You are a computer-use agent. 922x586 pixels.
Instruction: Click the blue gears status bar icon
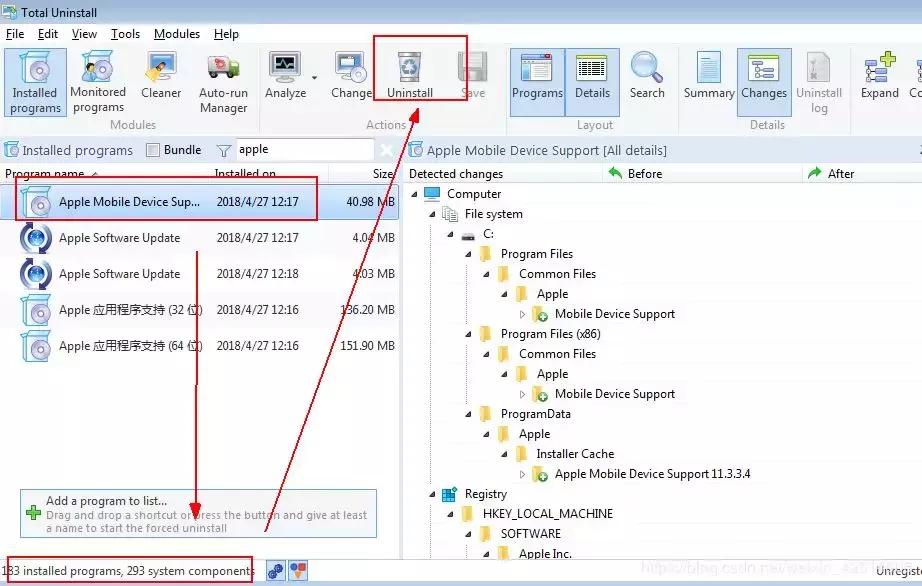coord(275,571)
